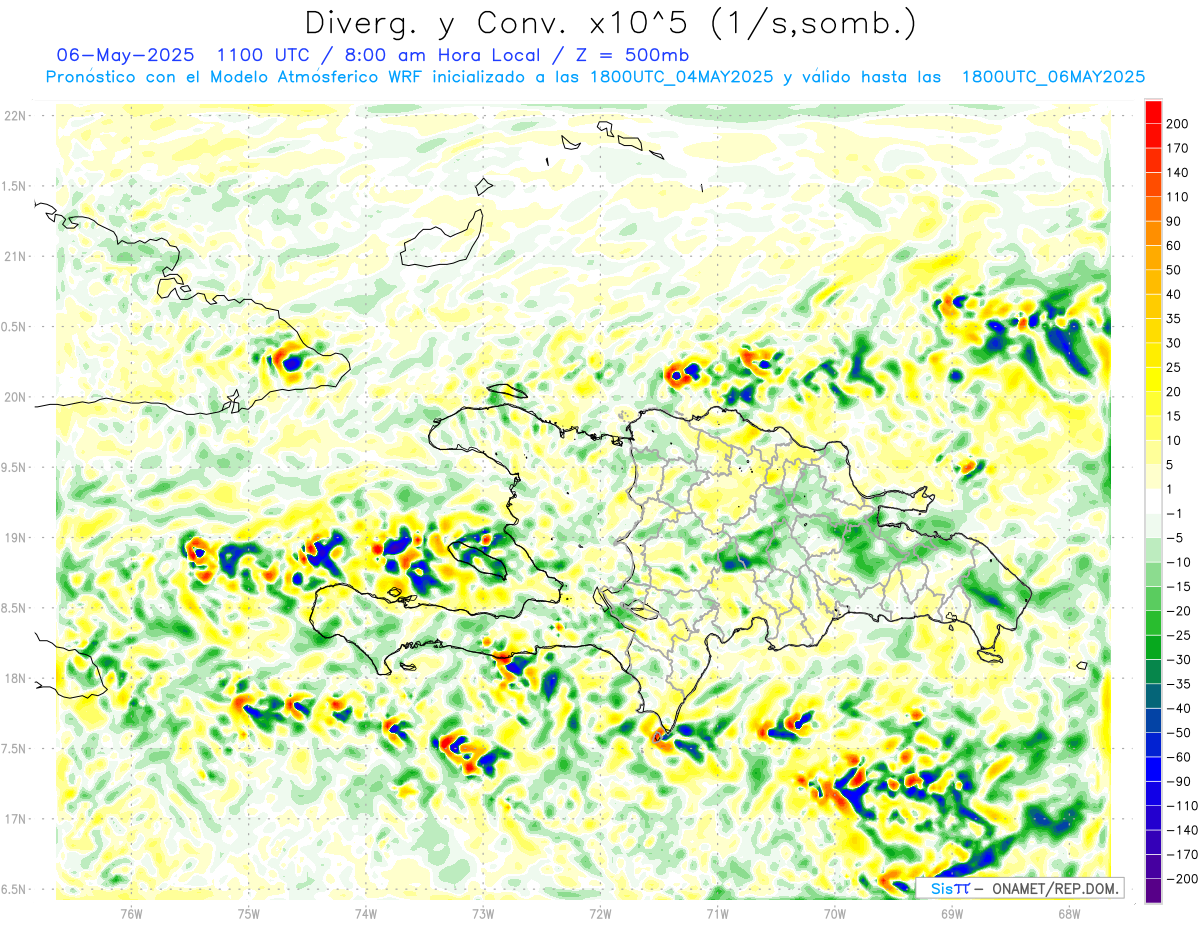Image resolution: width=1200 pixels, height=927 pixels.
Task: Click the '75W' longitude label
Action: coord(249,914)
